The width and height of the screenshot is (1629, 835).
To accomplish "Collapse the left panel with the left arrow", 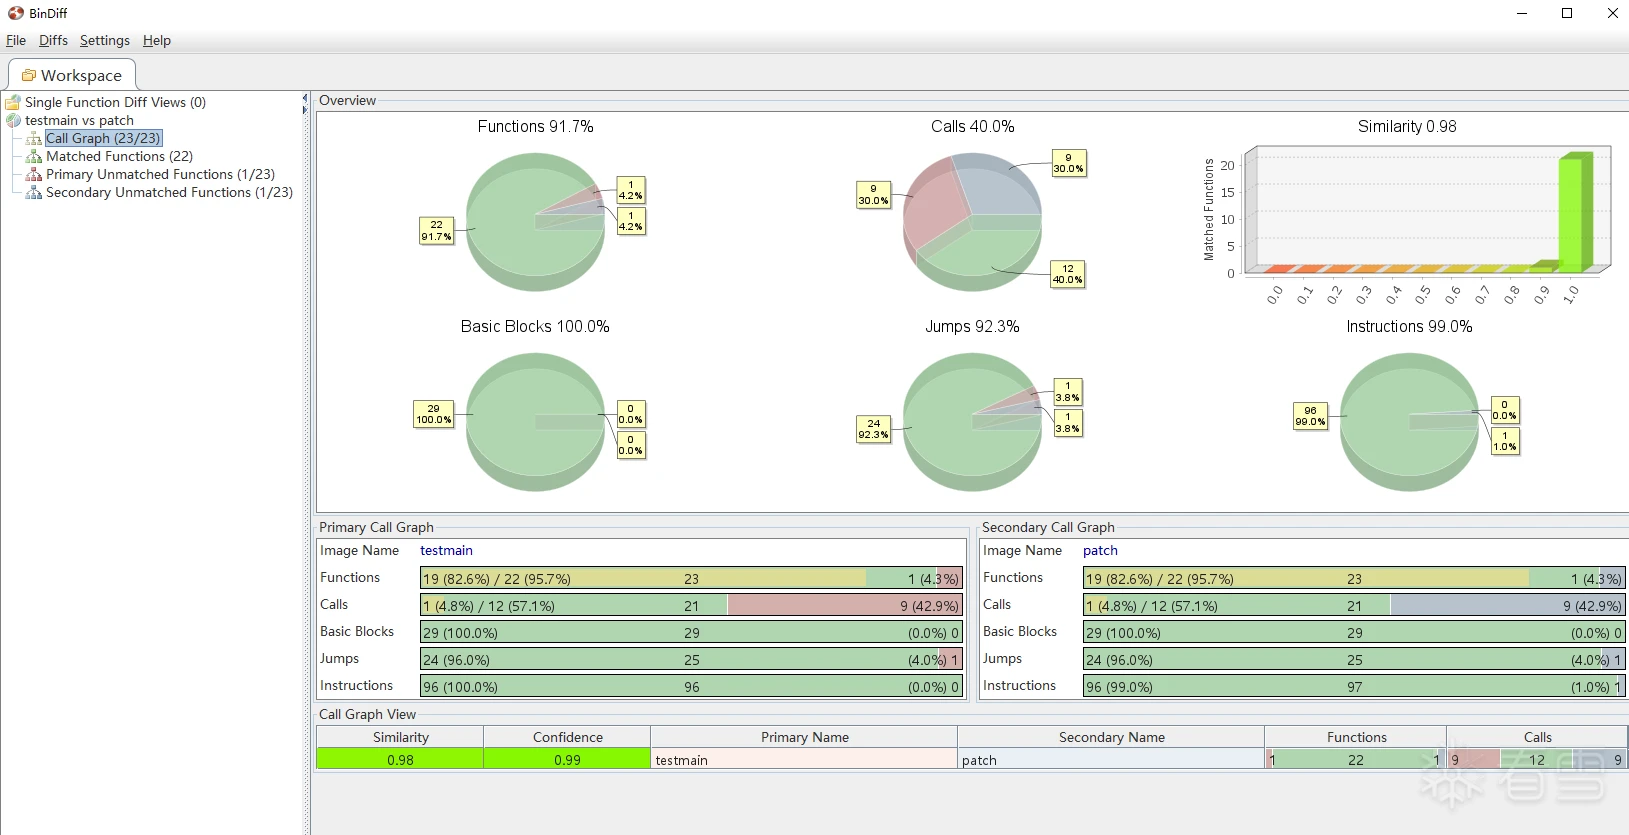I will tap(304, 98).
